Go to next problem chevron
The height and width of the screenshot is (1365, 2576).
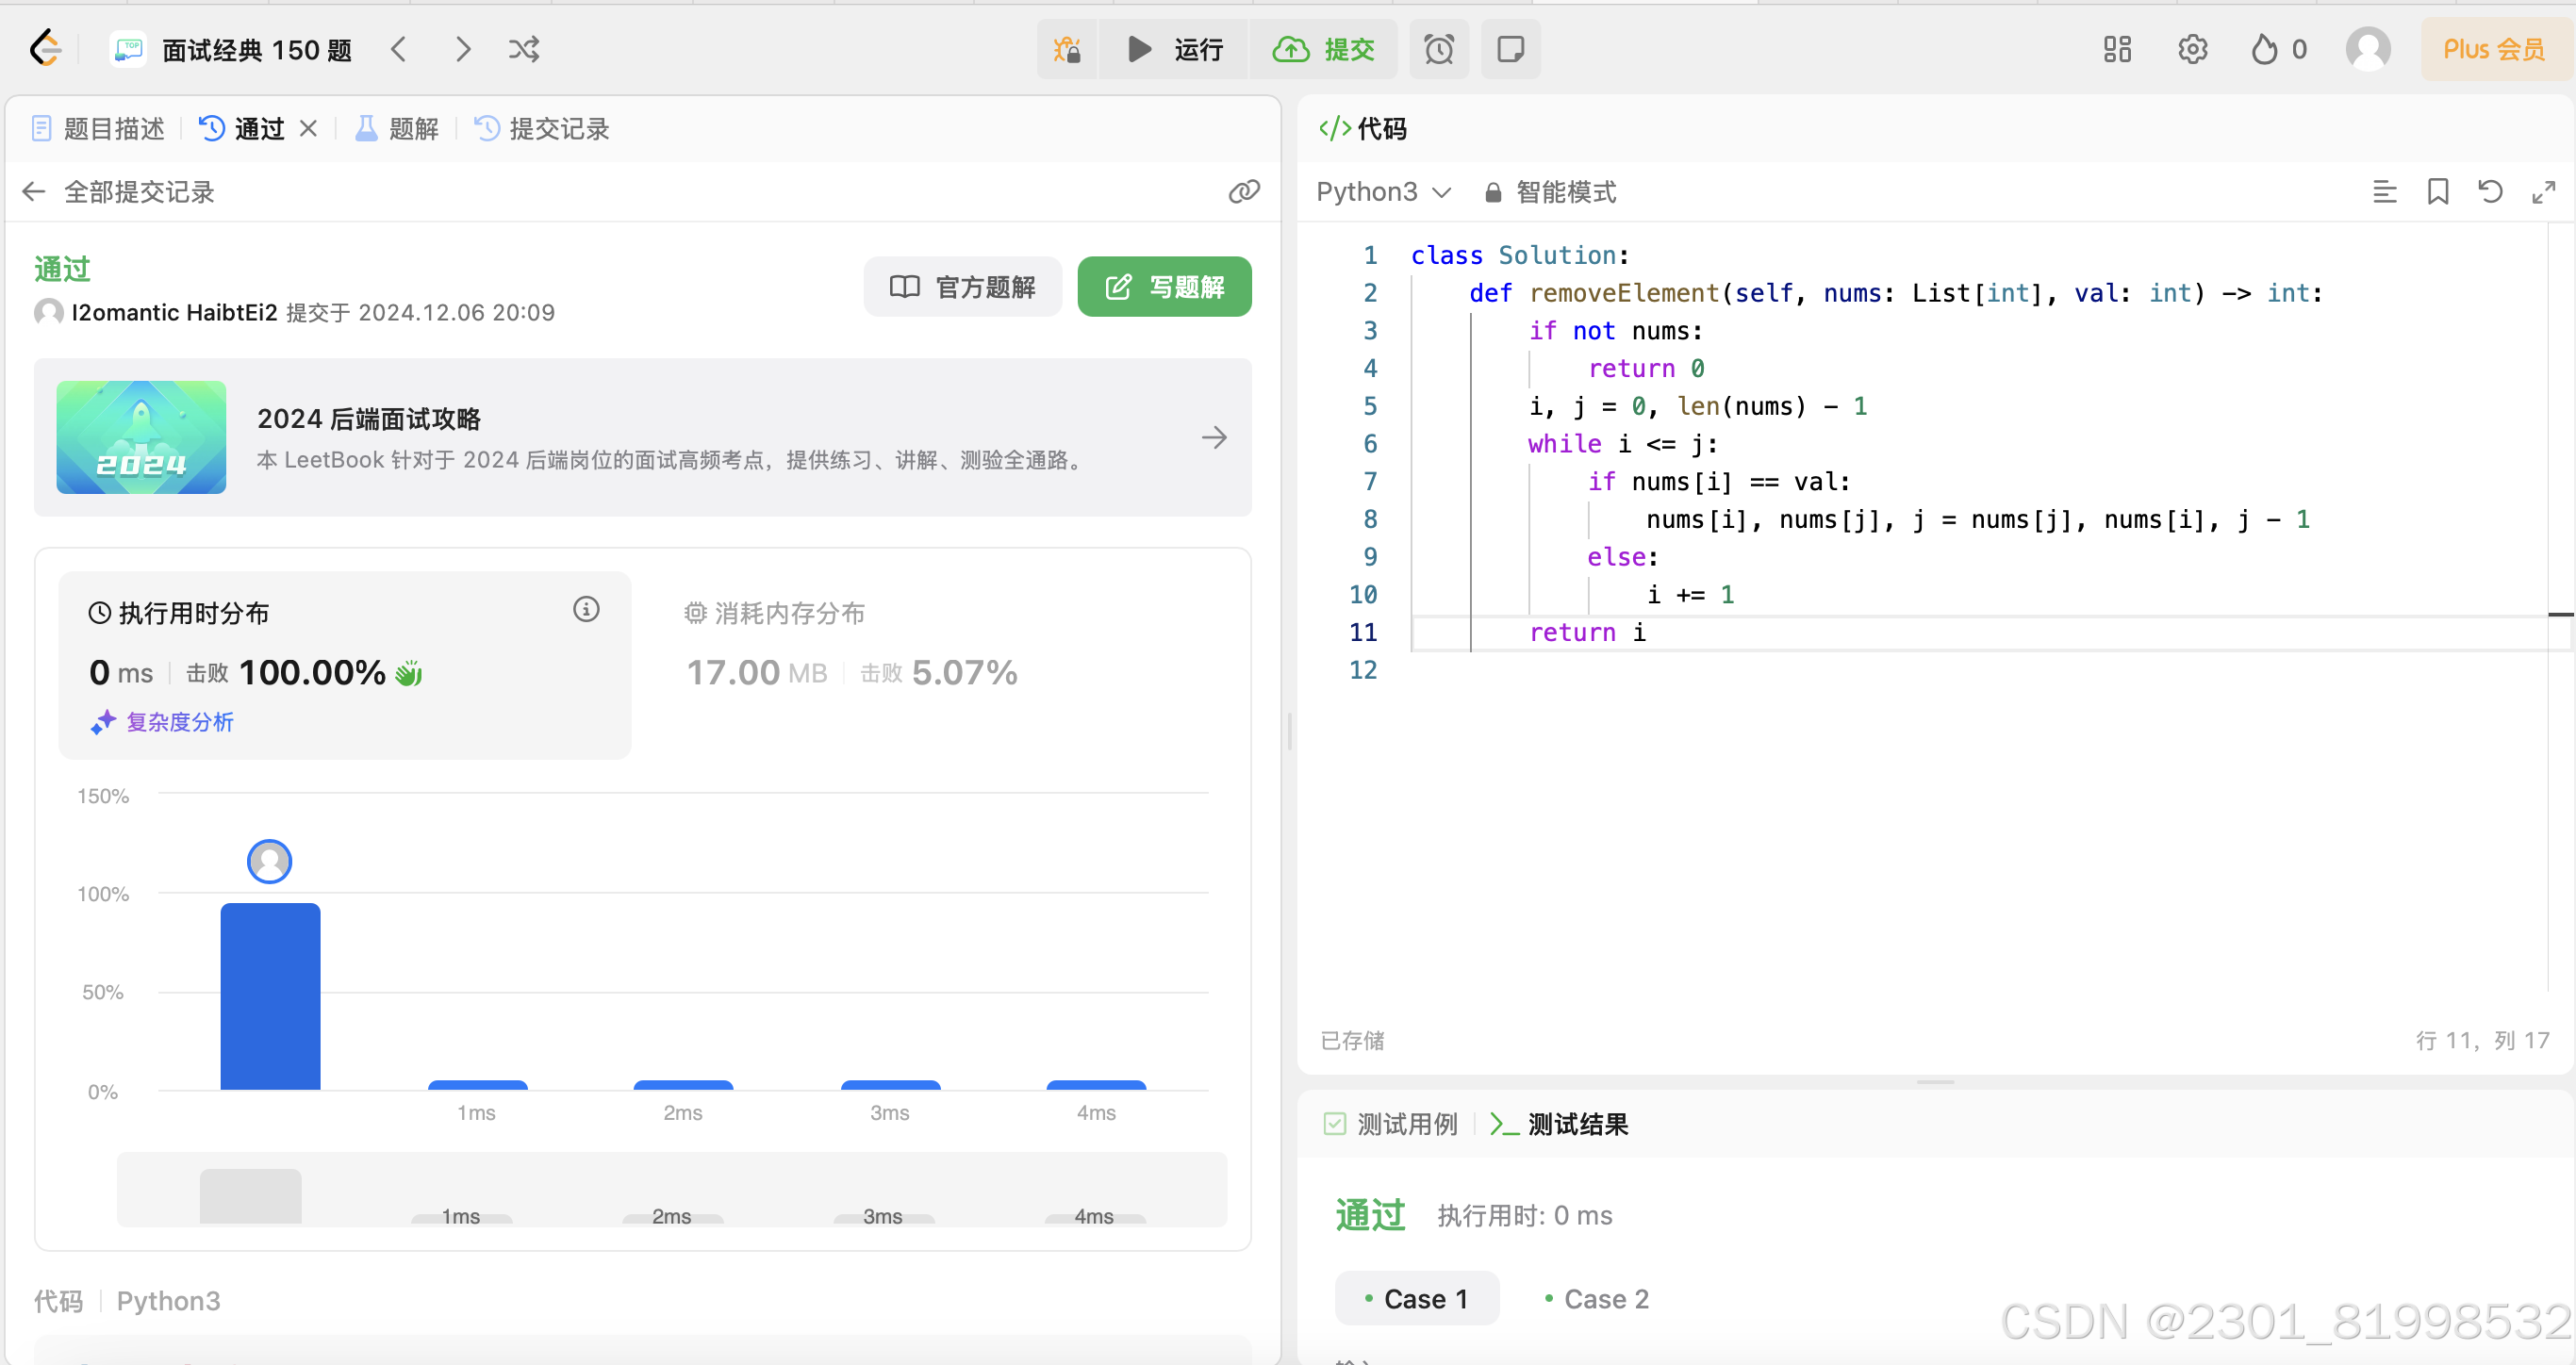tap(462, 49)
